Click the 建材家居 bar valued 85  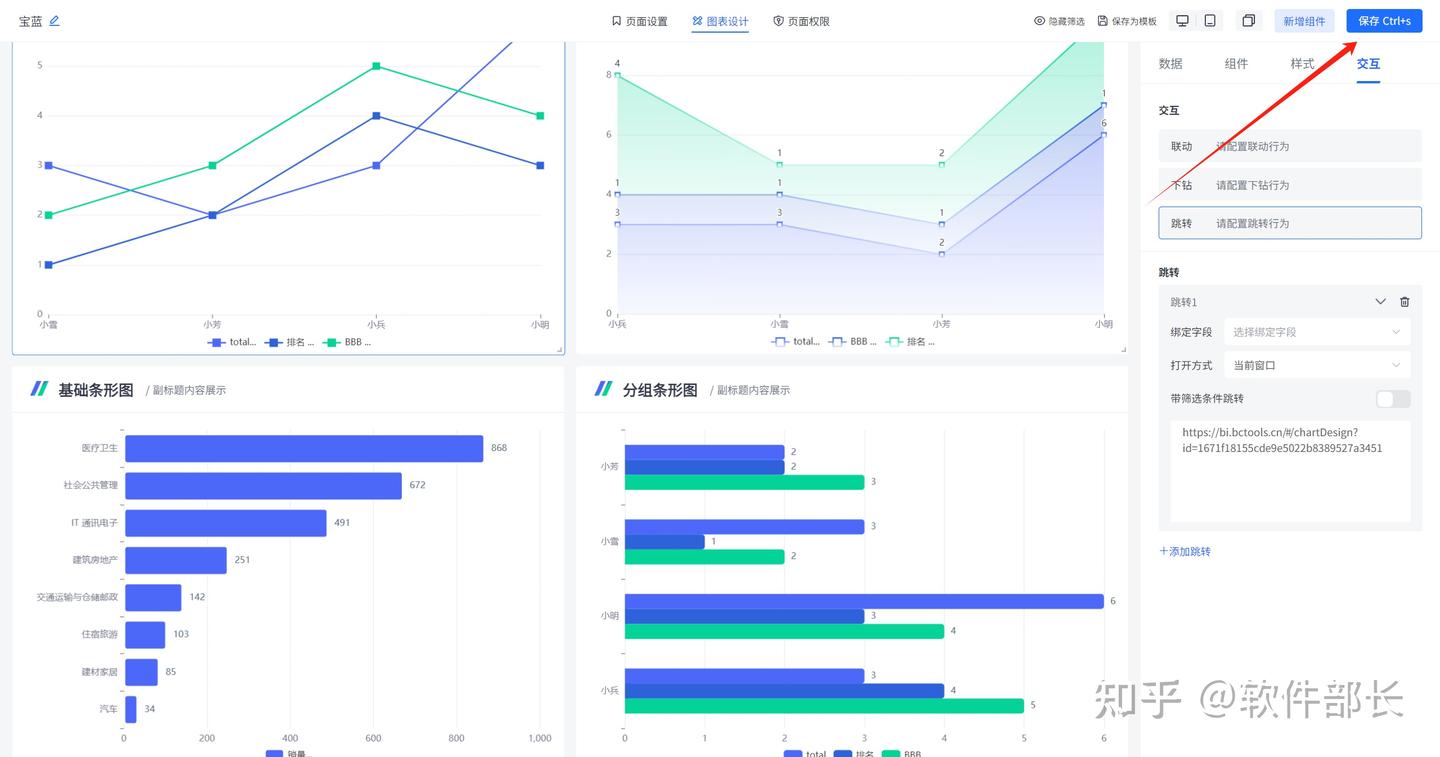point(141,672)
